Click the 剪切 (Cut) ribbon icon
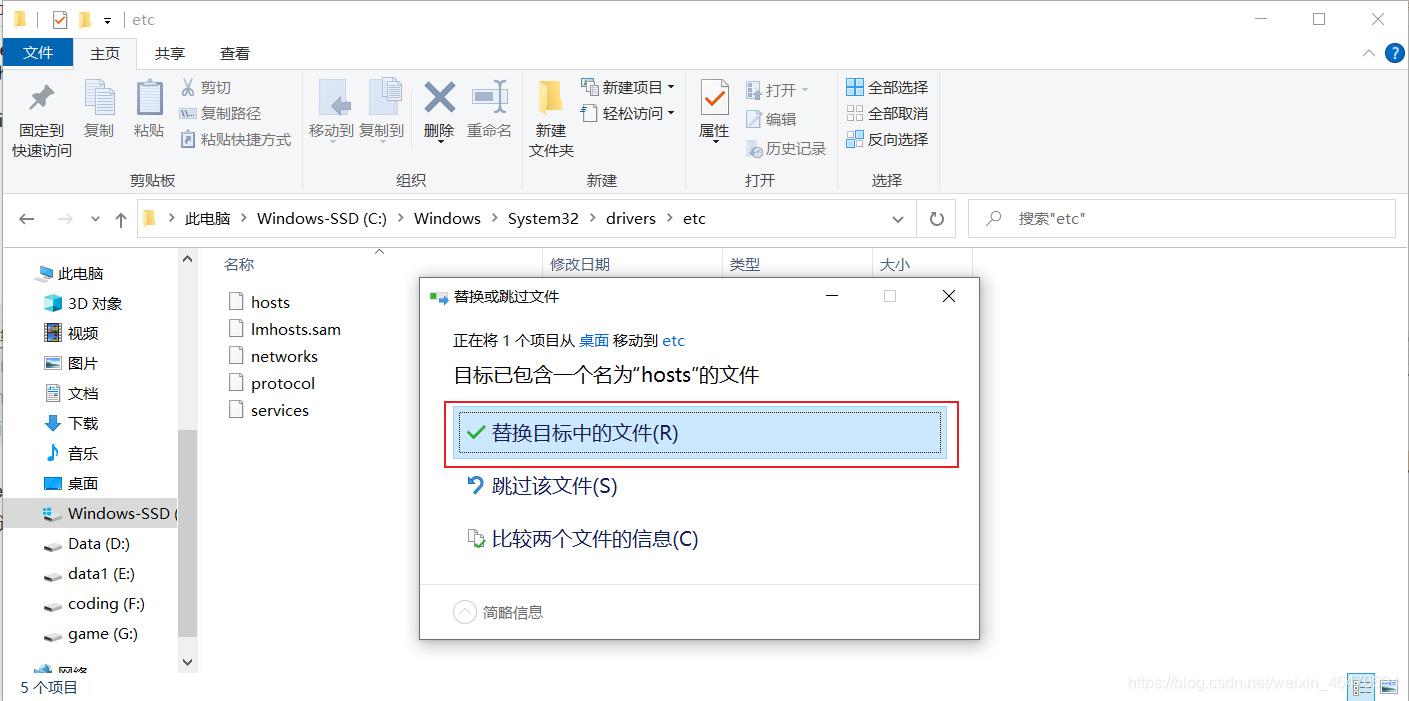The height and width of the screenshot is (701, 1409). tap(207, 87)
